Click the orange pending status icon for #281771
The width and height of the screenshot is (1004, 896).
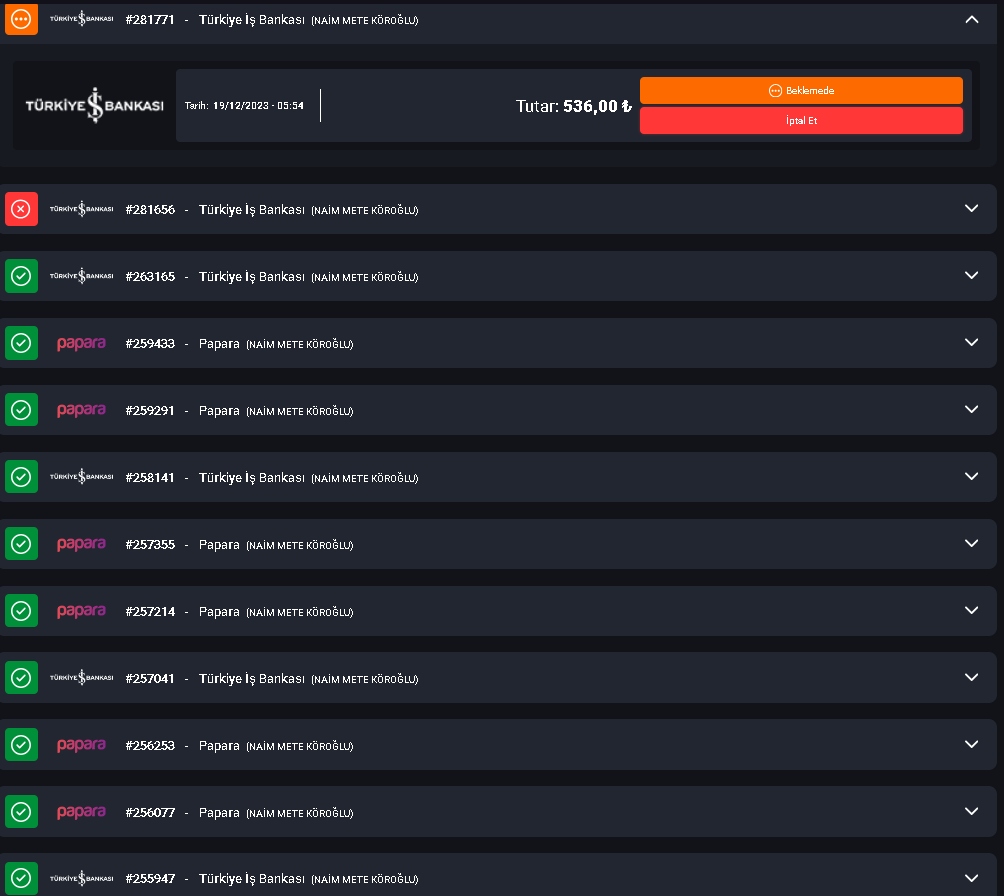click(21, 19)
